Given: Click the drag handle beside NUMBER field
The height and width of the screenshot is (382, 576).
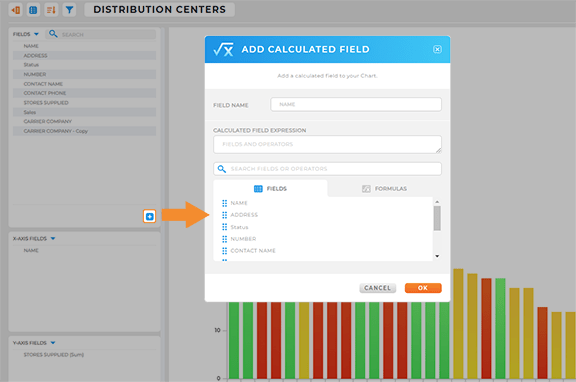Looking at the screenshot, I should (224, 239).
